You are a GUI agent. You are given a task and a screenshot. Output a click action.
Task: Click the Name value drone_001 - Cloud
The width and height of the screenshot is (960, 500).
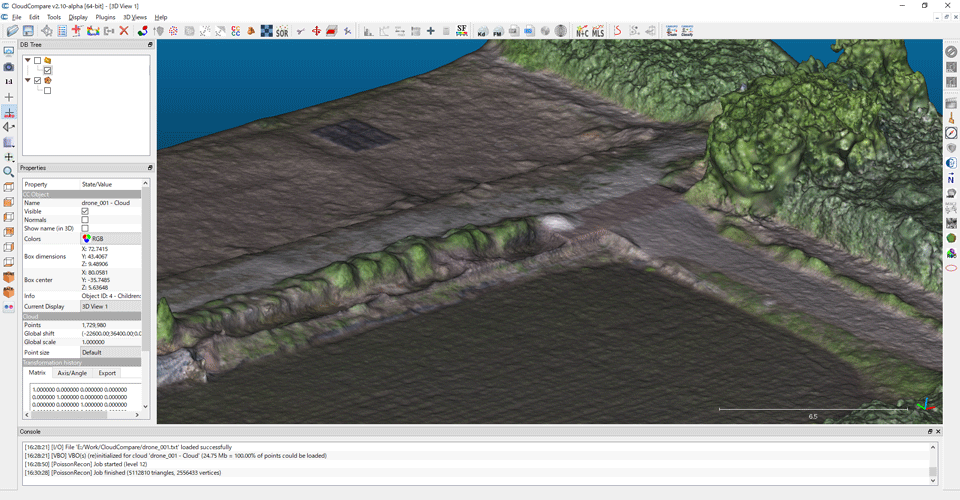pos(105,203)
